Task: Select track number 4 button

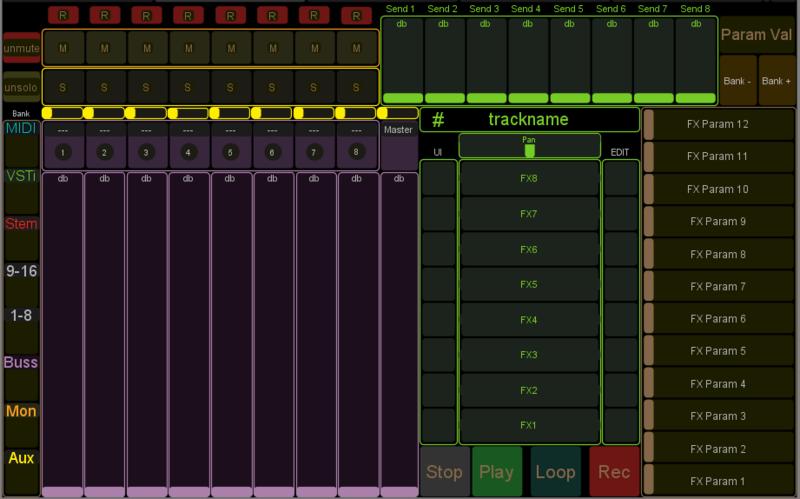Action: click(x=188, y=152)
